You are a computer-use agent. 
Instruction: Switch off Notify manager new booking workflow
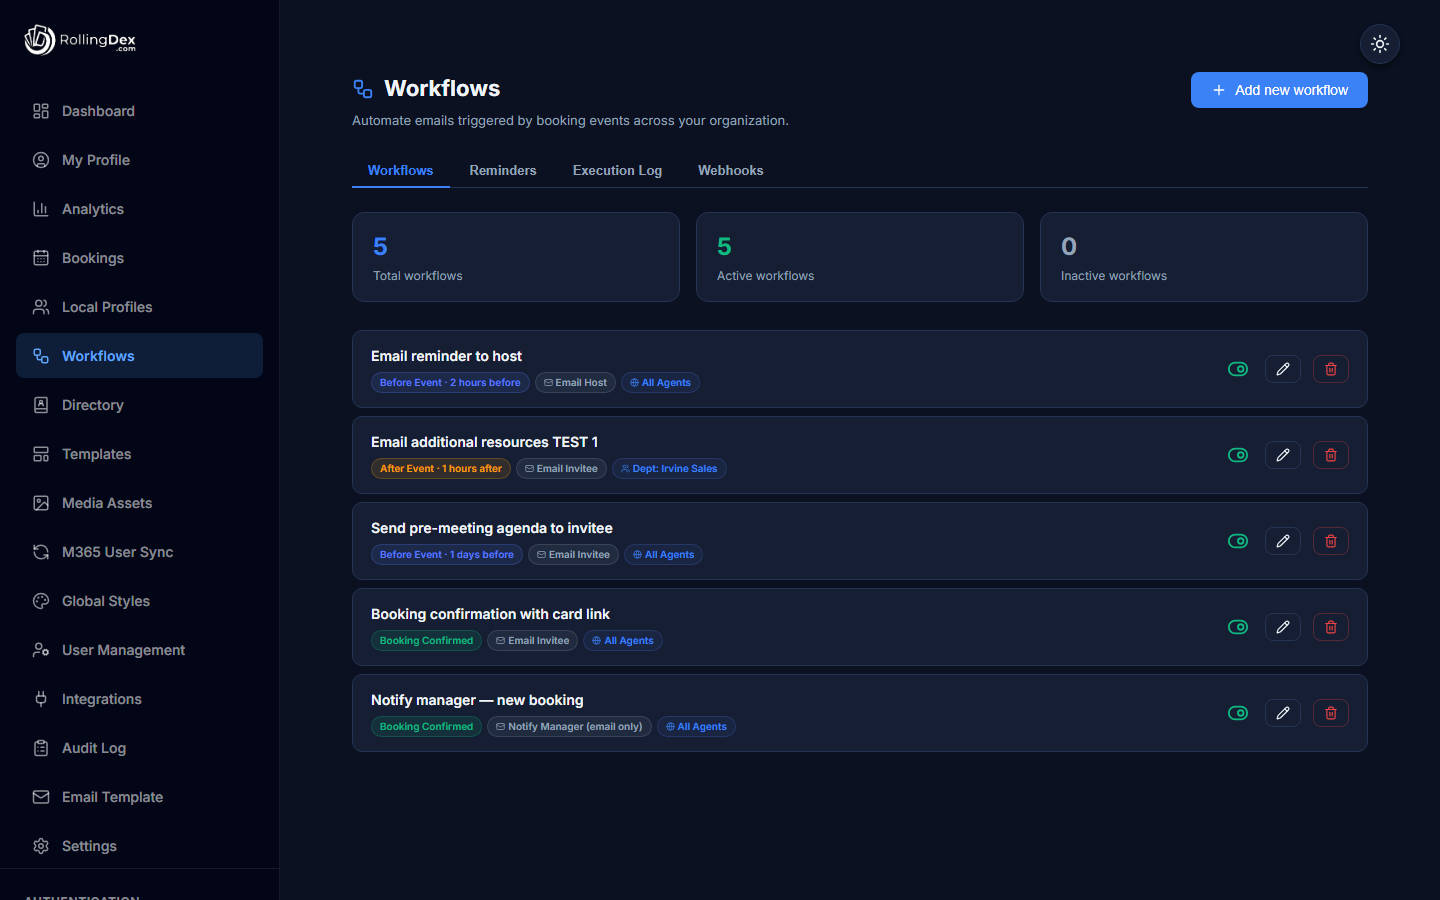pyautogui.click(x=1238, y=713)
